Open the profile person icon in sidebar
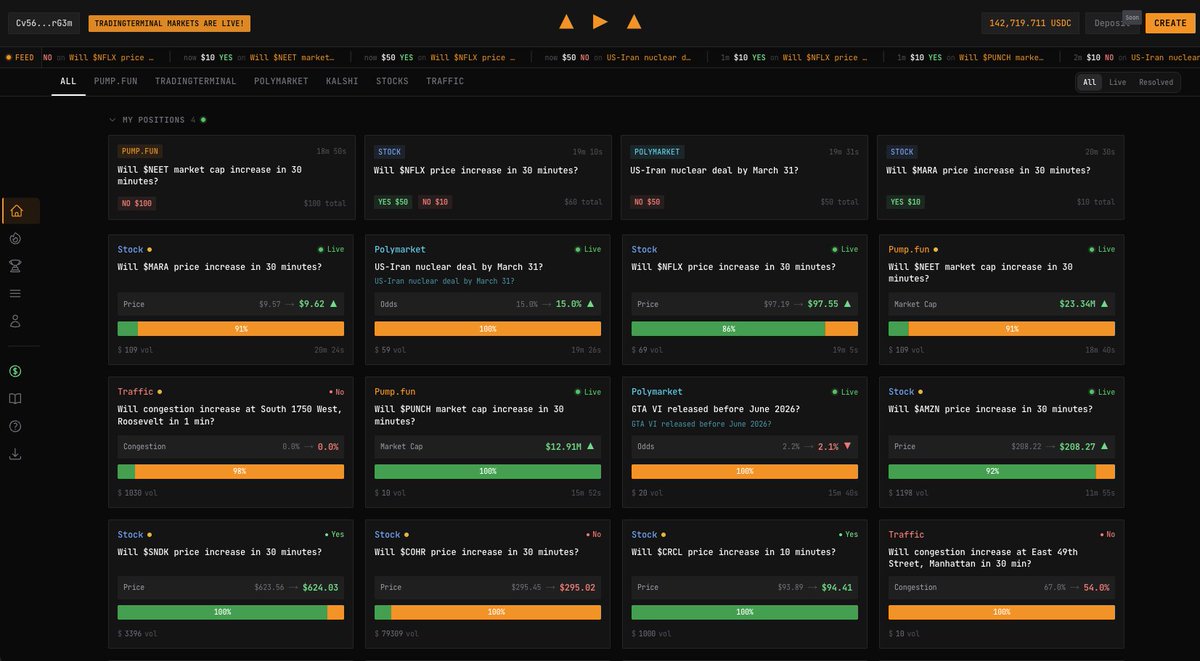This screenshot has height=661, width=1200. coord(15,321)
